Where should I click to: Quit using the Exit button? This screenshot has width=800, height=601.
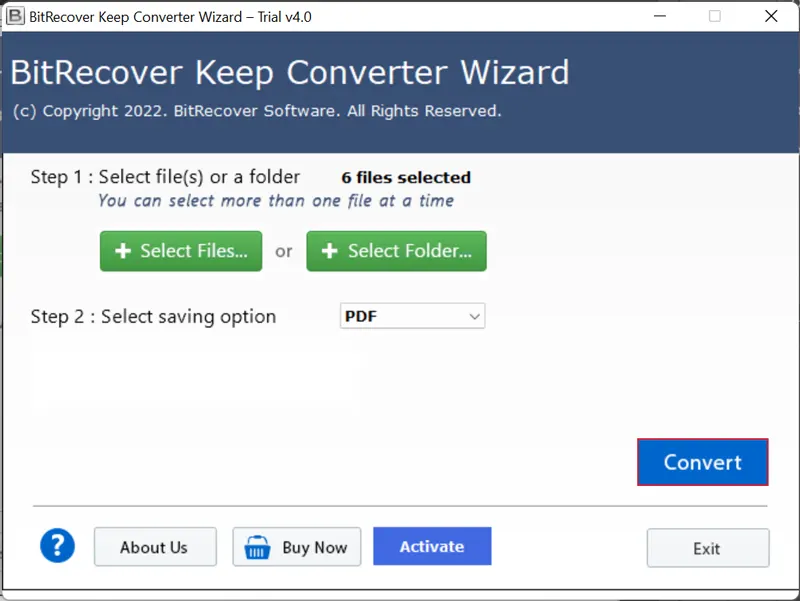(x=707, y=548)
